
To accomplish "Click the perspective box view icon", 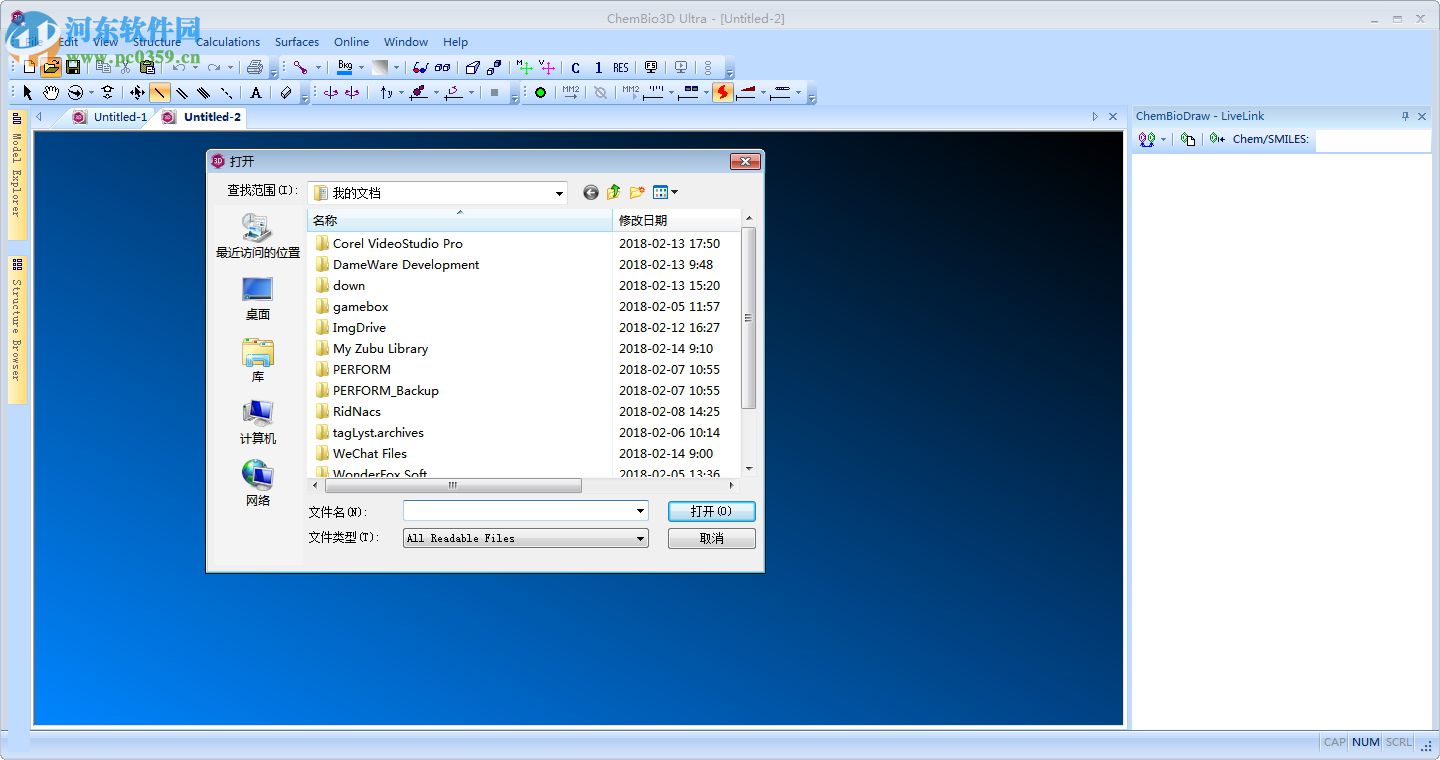I will click(x=473, y=67).
